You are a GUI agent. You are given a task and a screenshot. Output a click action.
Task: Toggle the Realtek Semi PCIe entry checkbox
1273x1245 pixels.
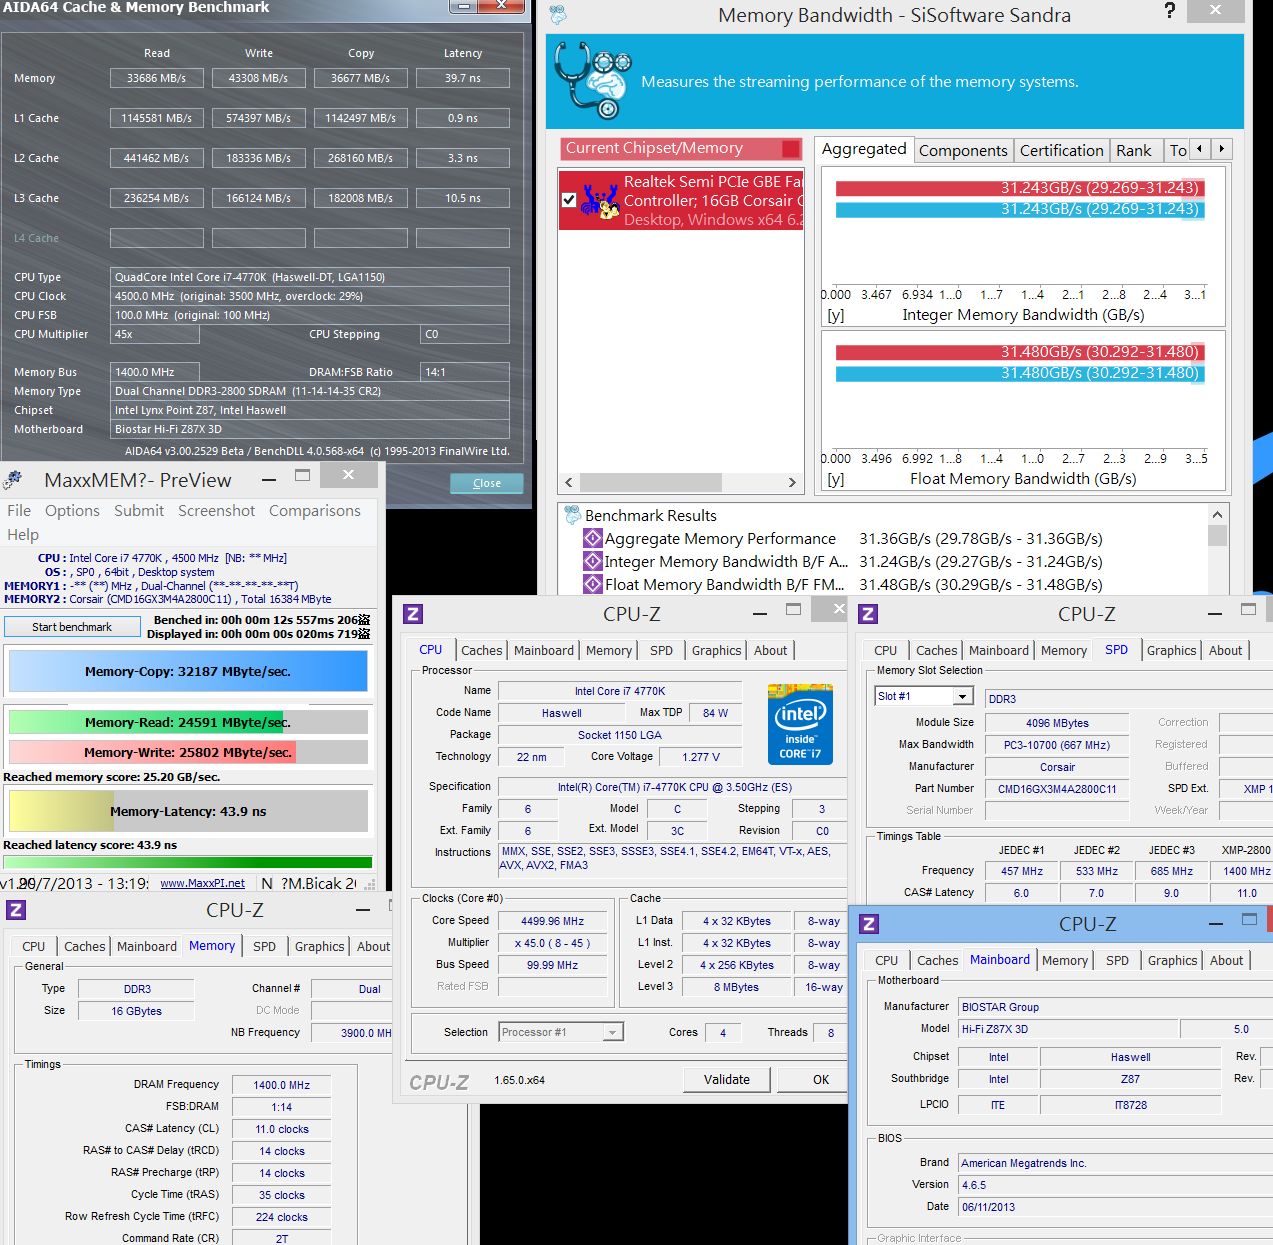[x=569, y=200]
